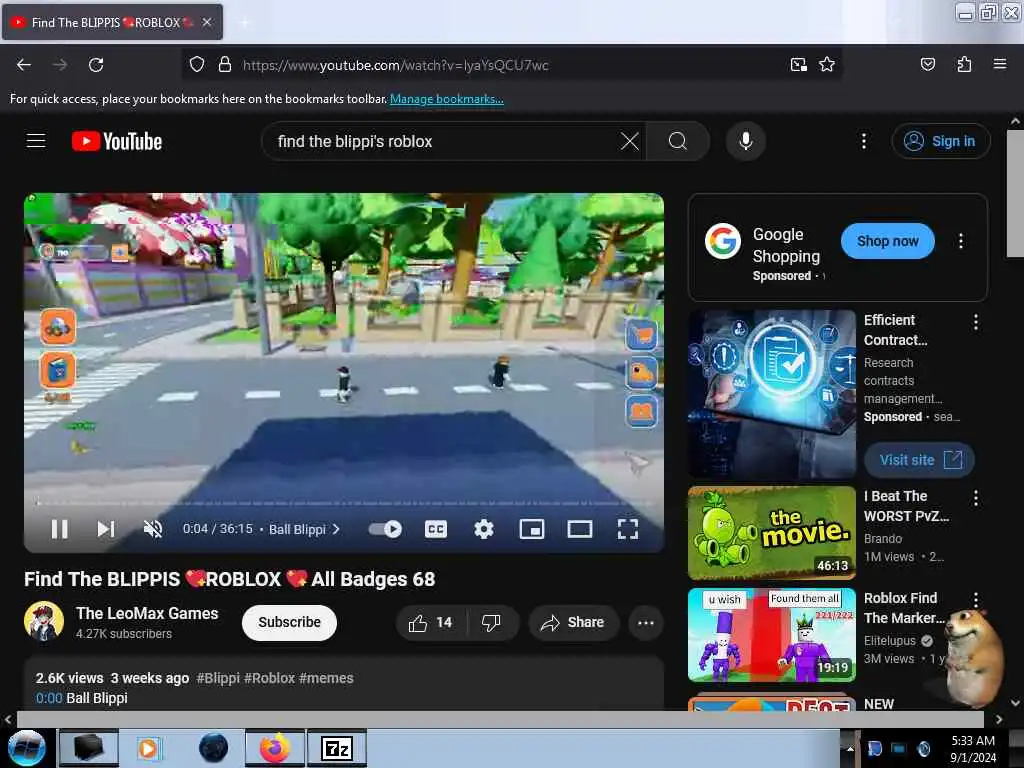Show hidden system tray icons arrow
The image size is (1024, 768).
[x=850, y=748]
